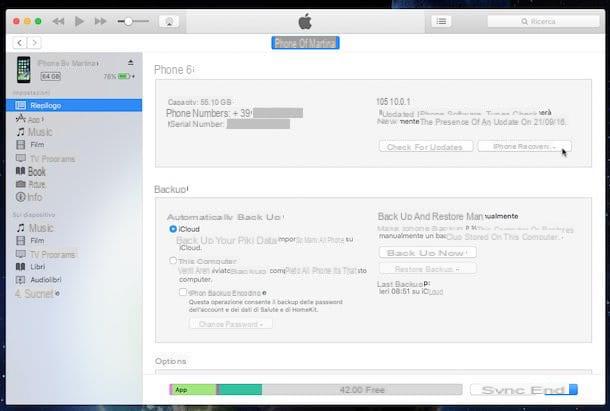Click the green App storage segment
610x411 pixels.
click(x=194, y=390)
